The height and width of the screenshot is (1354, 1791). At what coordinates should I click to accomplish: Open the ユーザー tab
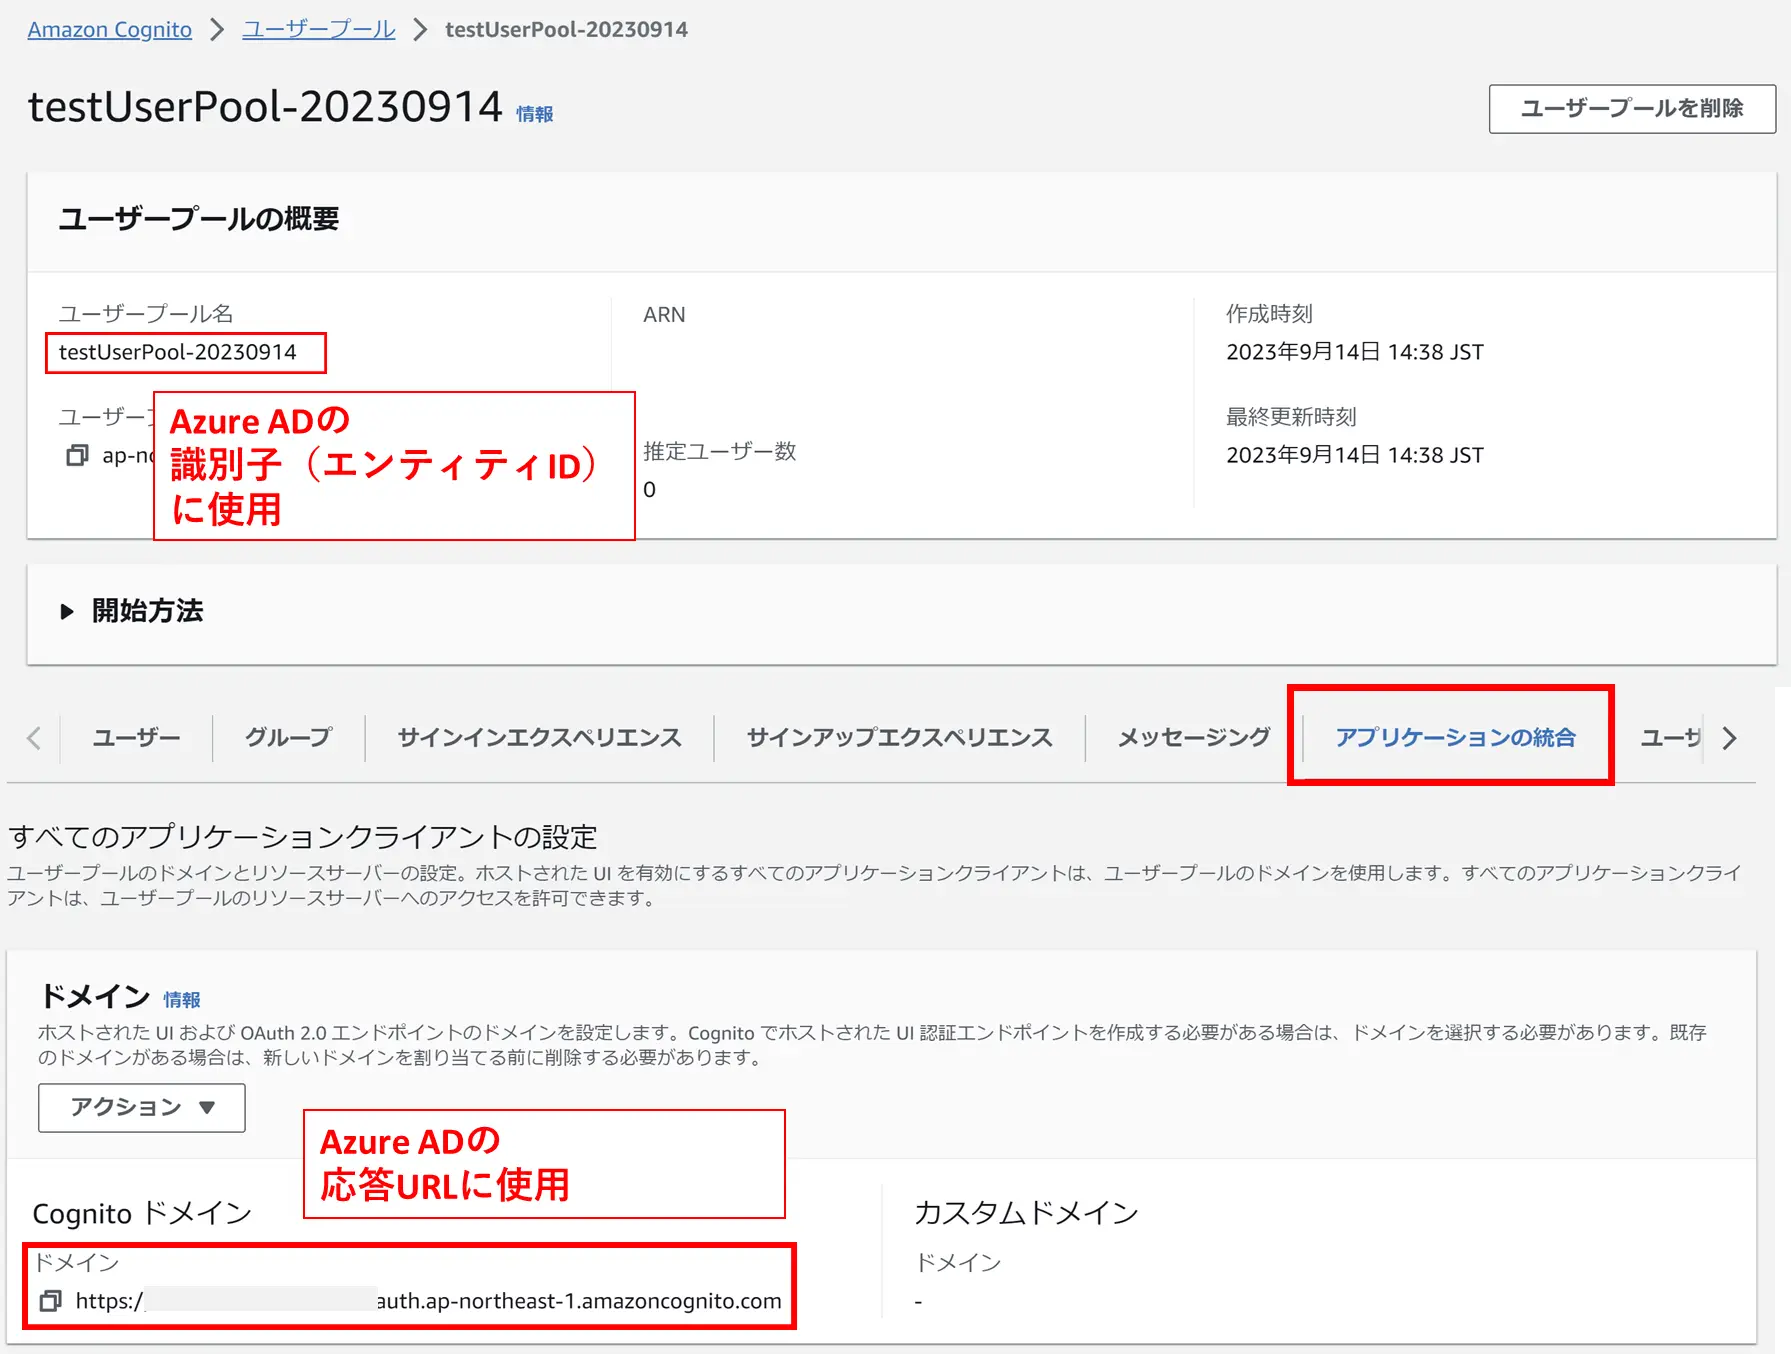[136, 738]
